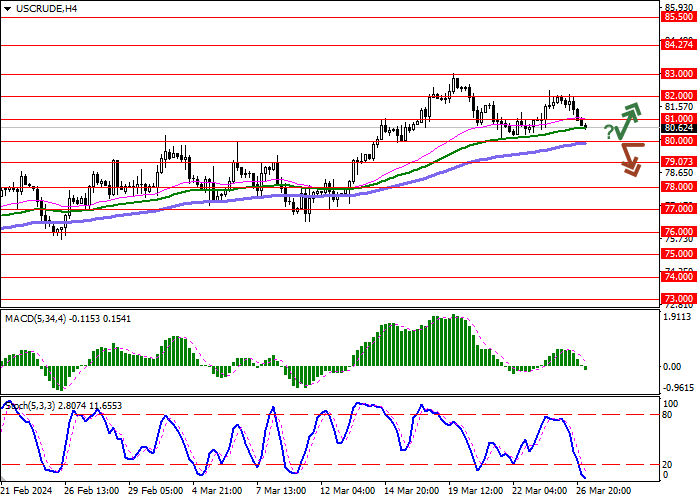Click the 14 Mar 20:00 time label
700x500 pixels.
(x=412, y=491)
